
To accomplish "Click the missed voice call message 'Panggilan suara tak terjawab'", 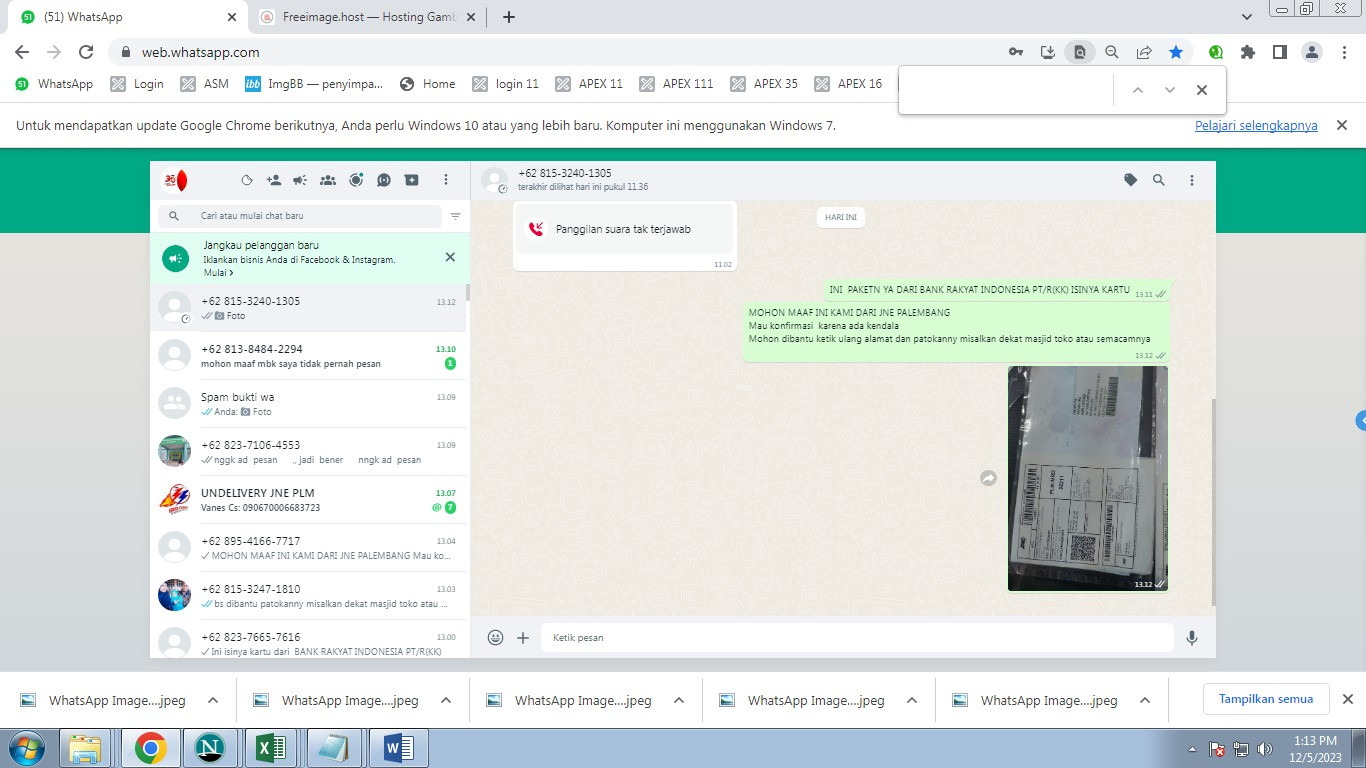I will [x=624, y=229].
